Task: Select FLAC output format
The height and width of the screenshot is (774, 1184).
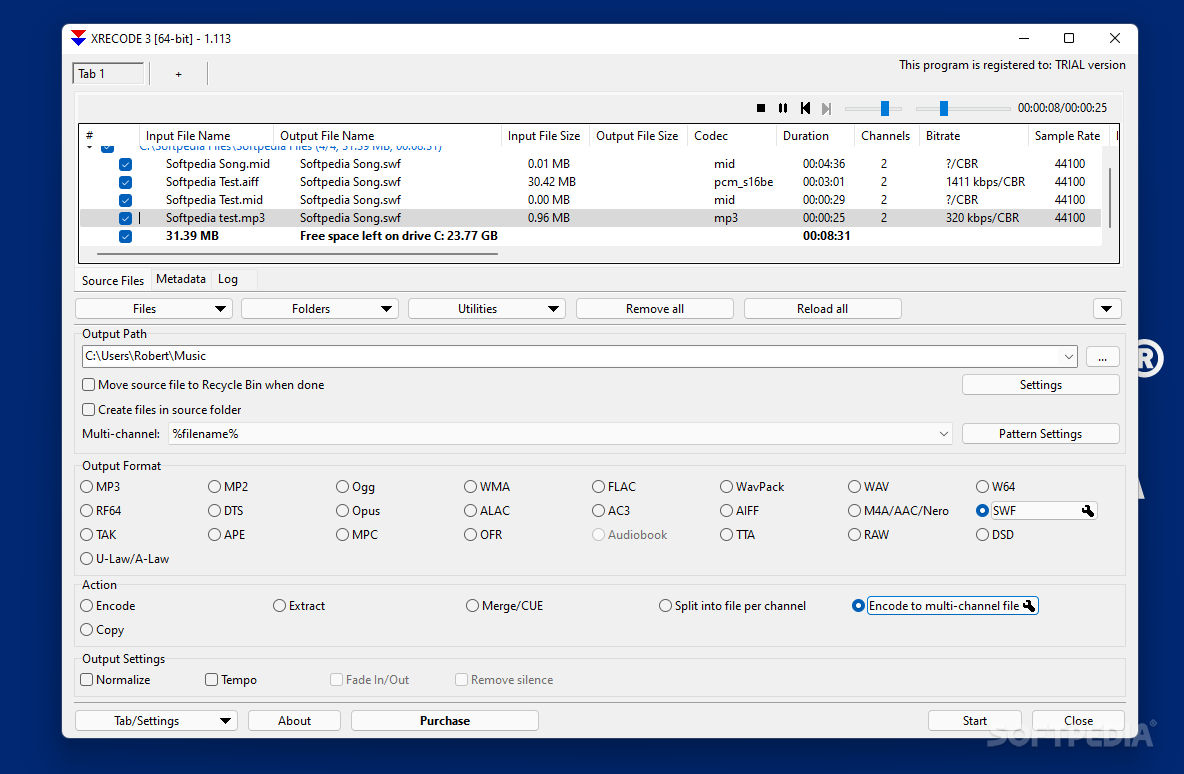Action: (x=599, y=486)
